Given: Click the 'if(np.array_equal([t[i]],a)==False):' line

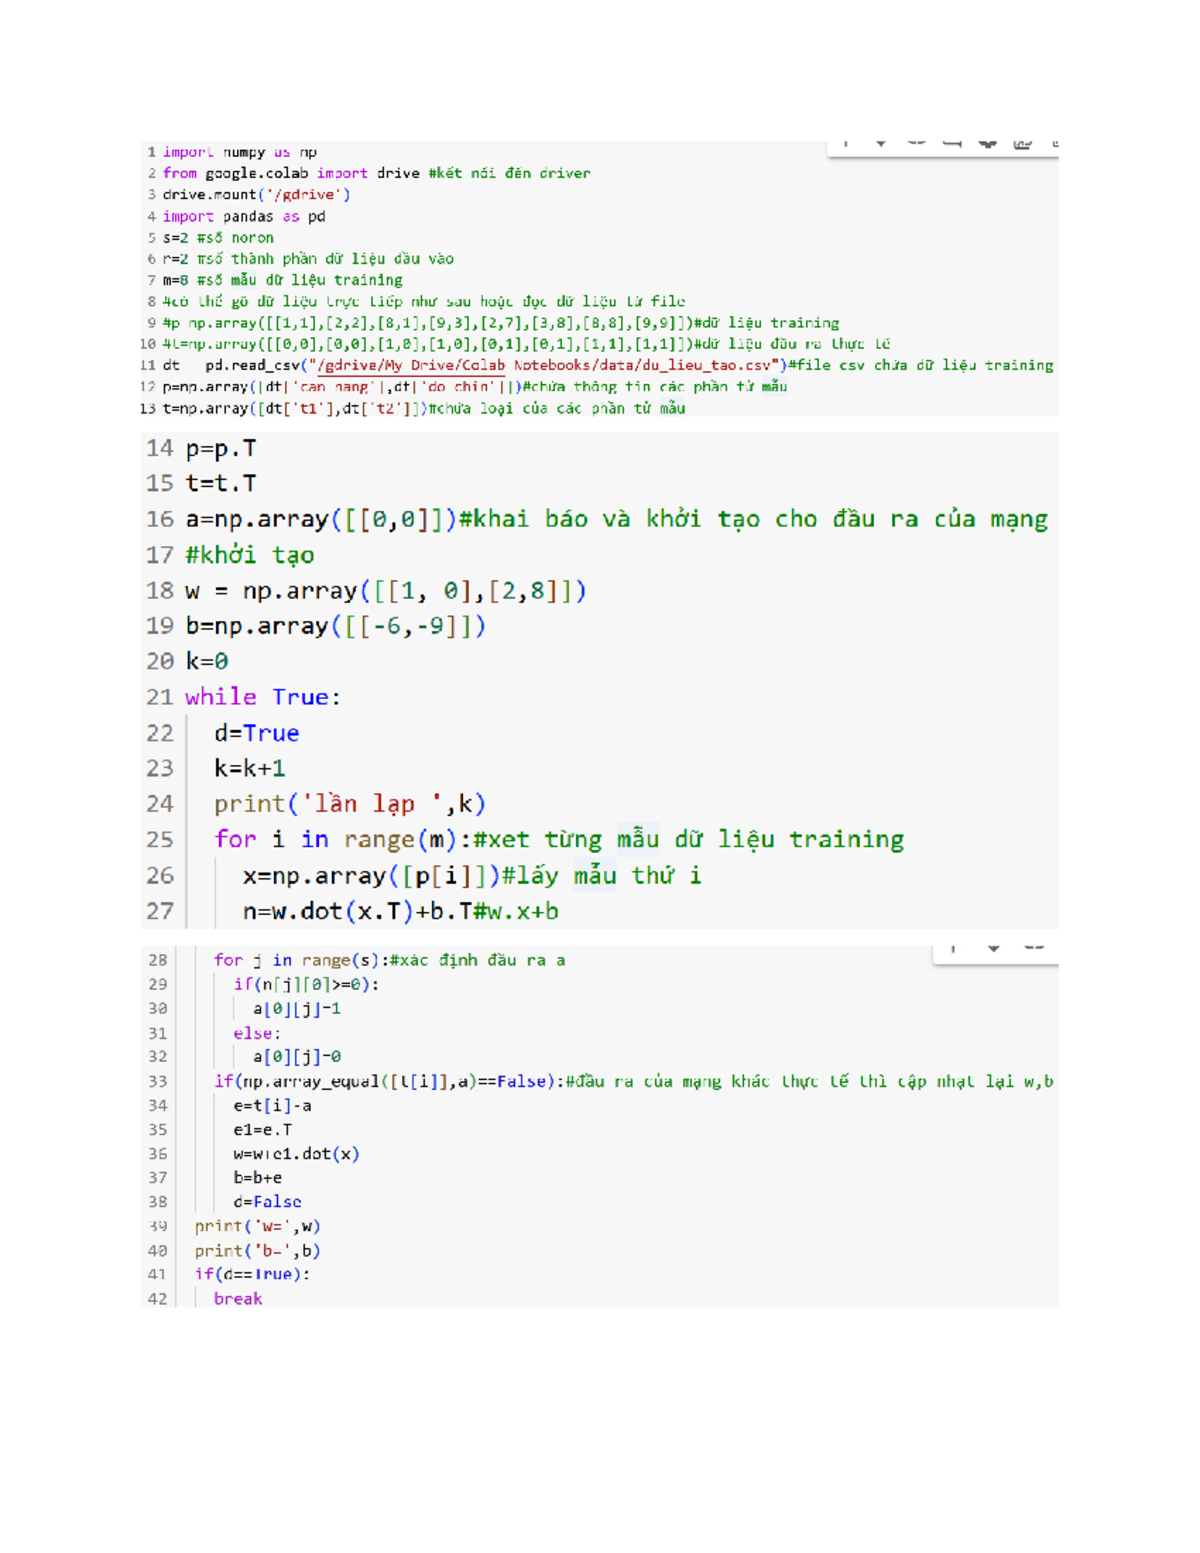Looking at the screenshot, I should click(x=634, y=1081).
